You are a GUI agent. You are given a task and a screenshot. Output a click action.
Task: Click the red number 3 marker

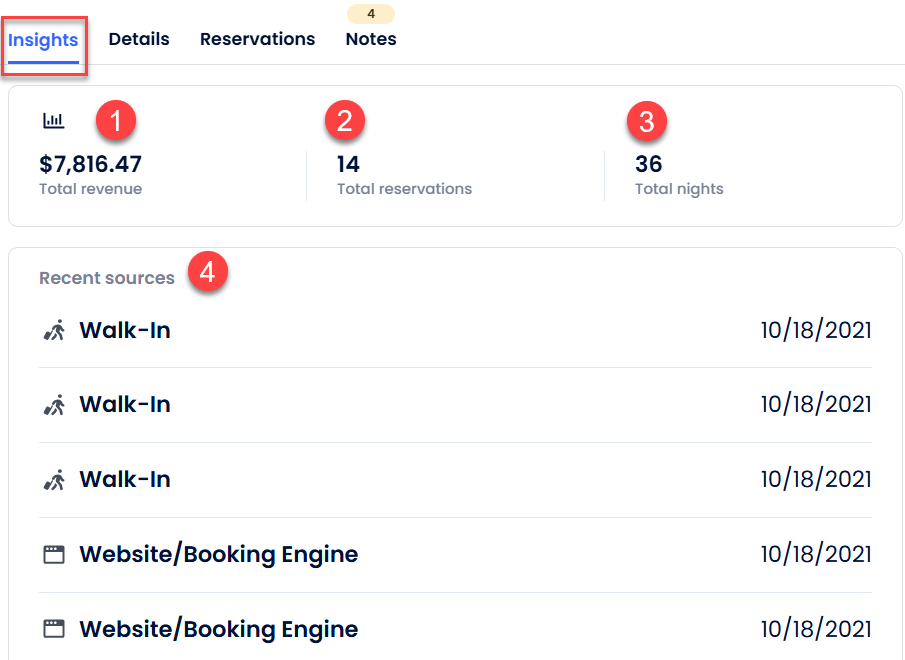[647, 122]
